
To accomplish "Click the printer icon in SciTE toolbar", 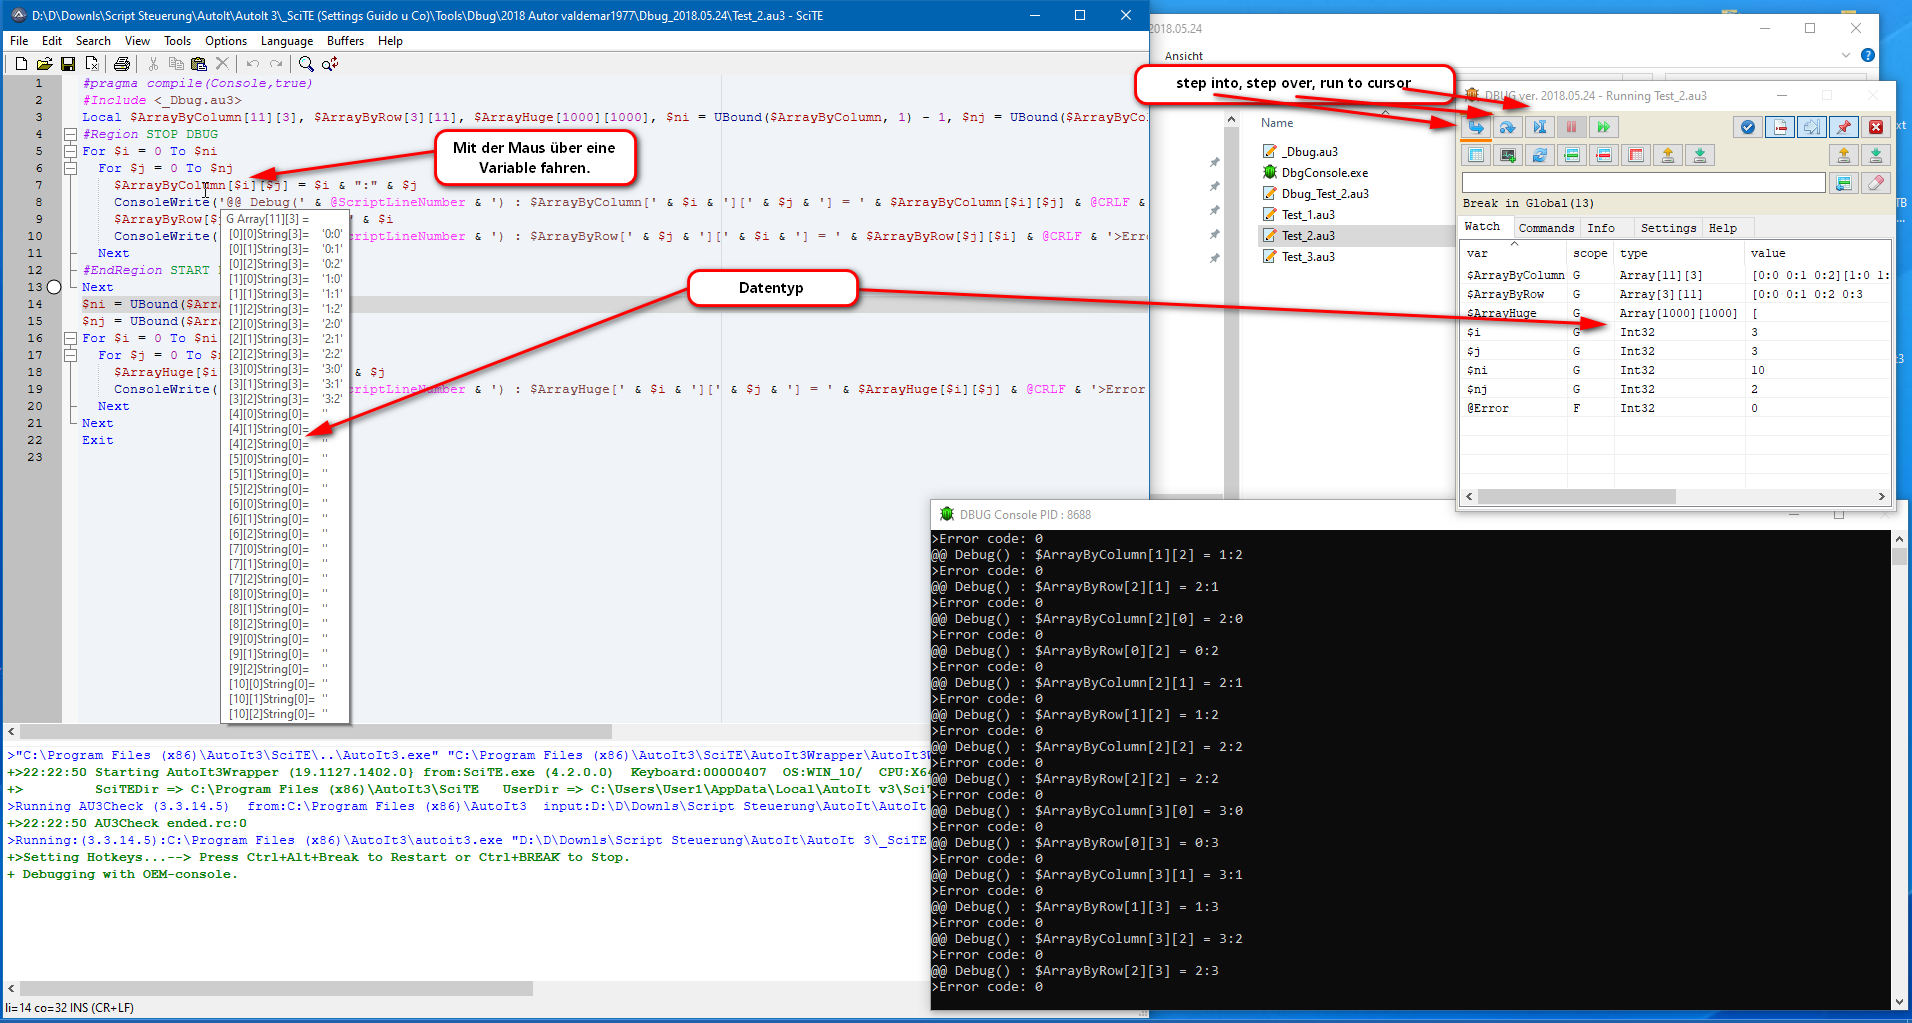I will pos(122,64).
